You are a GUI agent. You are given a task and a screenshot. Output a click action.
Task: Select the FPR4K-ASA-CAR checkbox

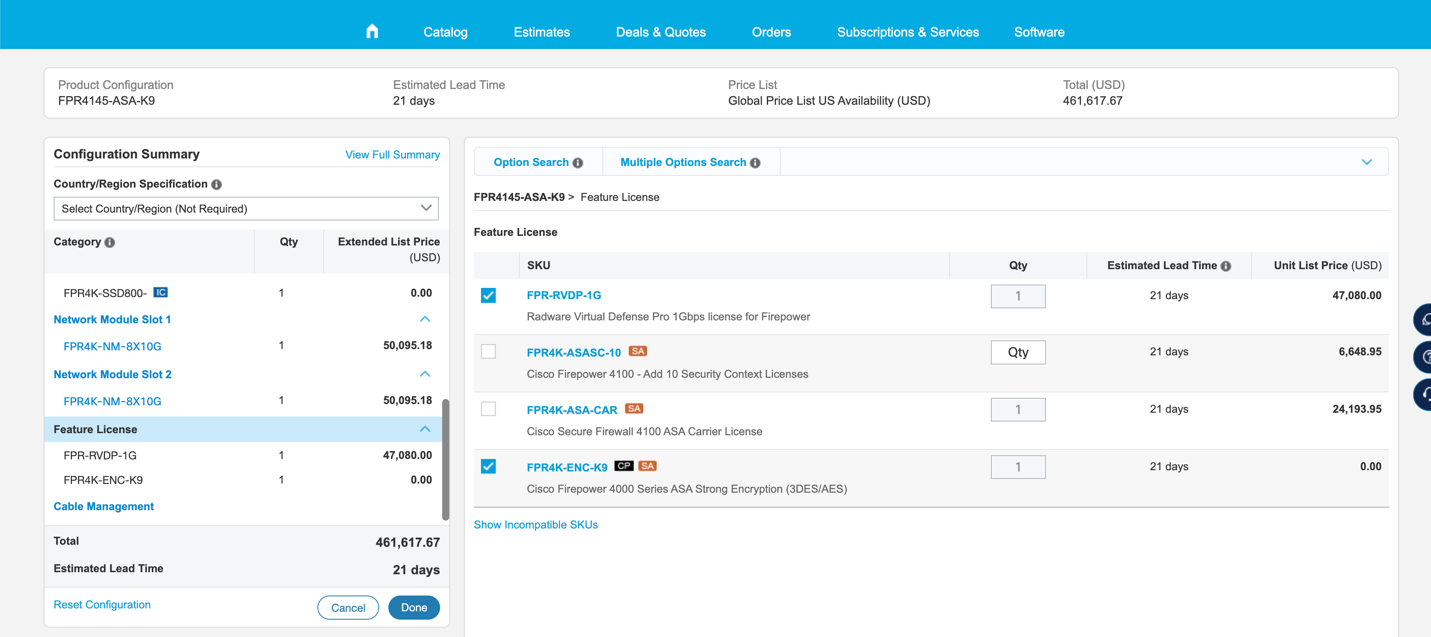[488, 409]
